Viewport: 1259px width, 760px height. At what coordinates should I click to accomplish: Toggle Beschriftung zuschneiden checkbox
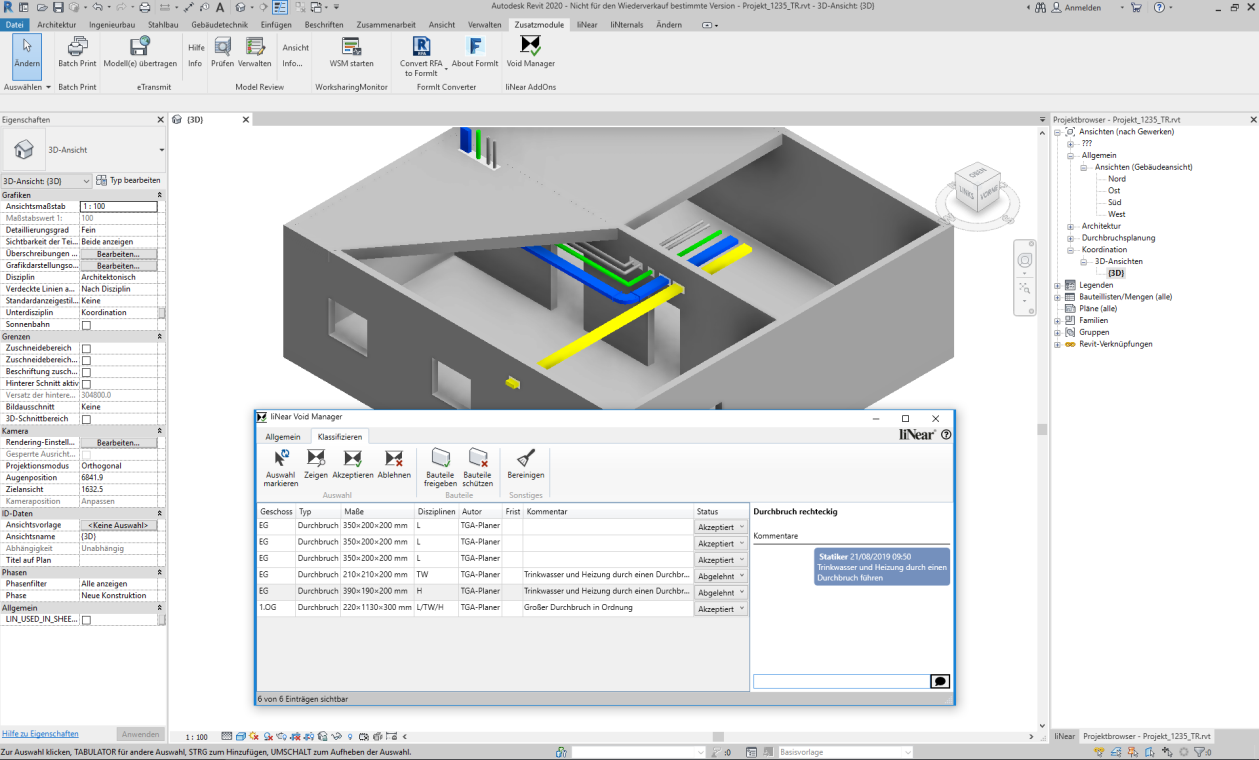[x=86, y=372]
